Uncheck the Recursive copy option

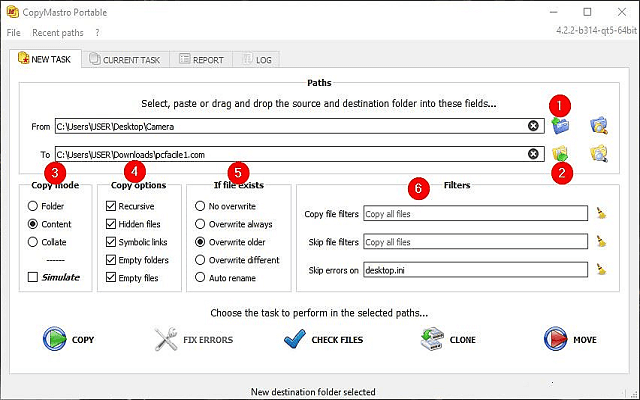point(110,206)
